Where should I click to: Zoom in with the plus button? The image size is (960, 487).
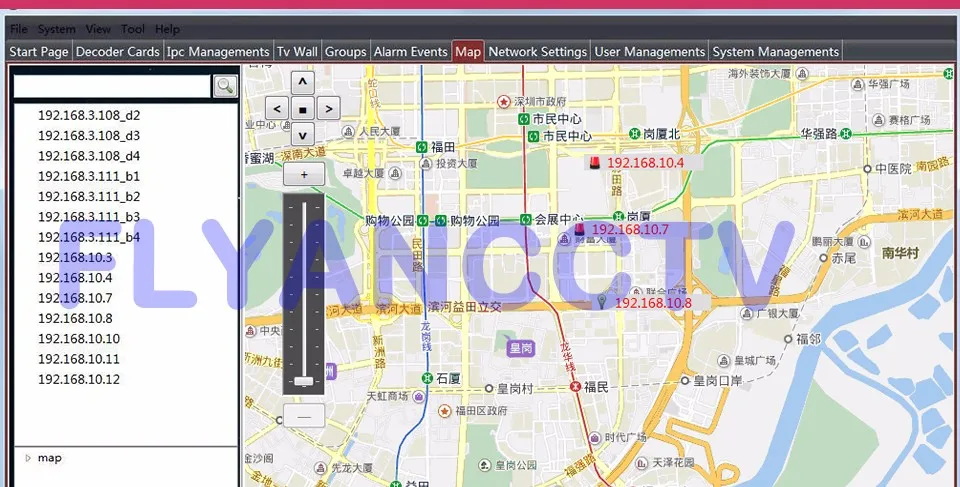tap(304, 175)
